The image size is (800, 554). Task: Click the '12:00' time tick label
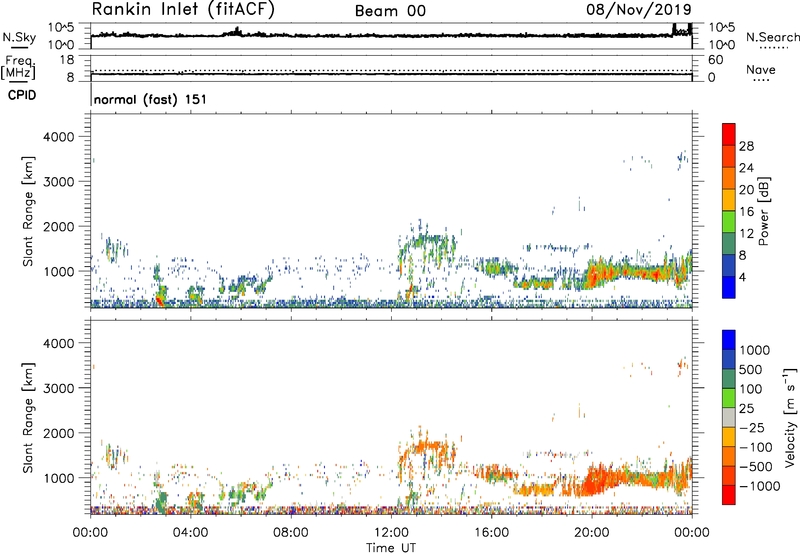391,533
